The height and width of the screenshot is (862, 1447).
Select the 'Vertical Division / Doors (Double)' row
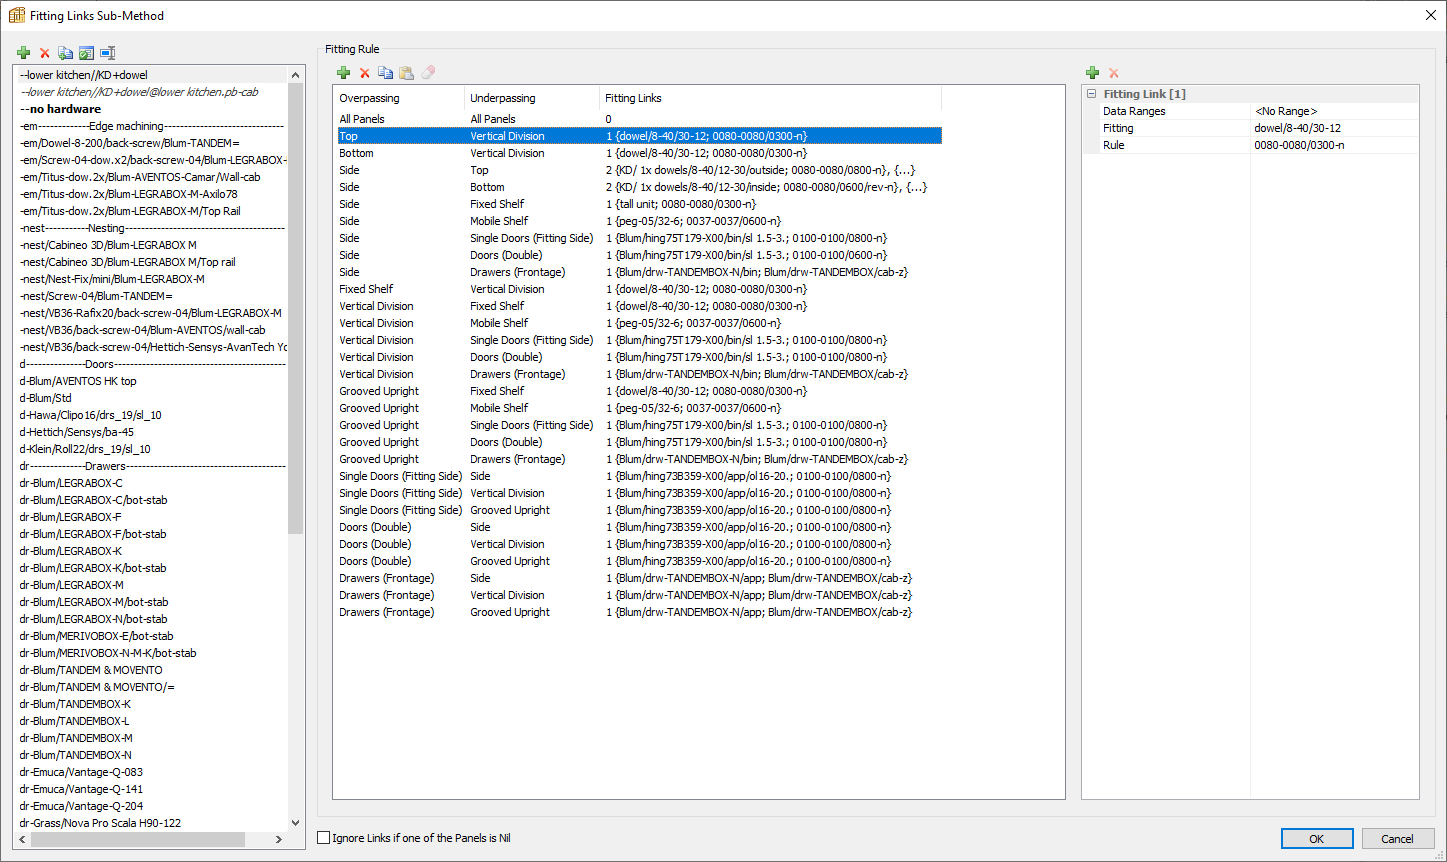click(x=638, y=357)
